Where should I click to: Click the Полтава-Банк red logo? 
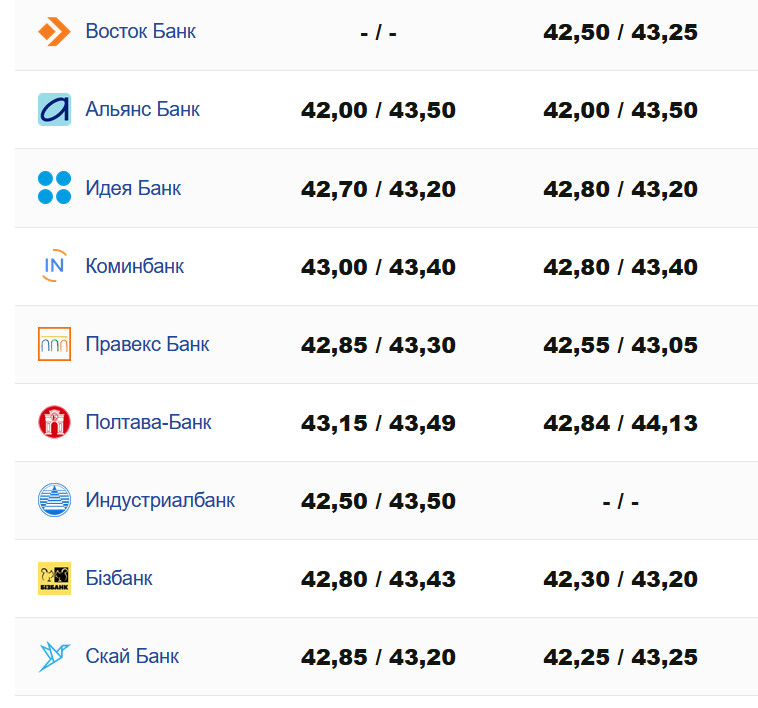pos(54,421)
